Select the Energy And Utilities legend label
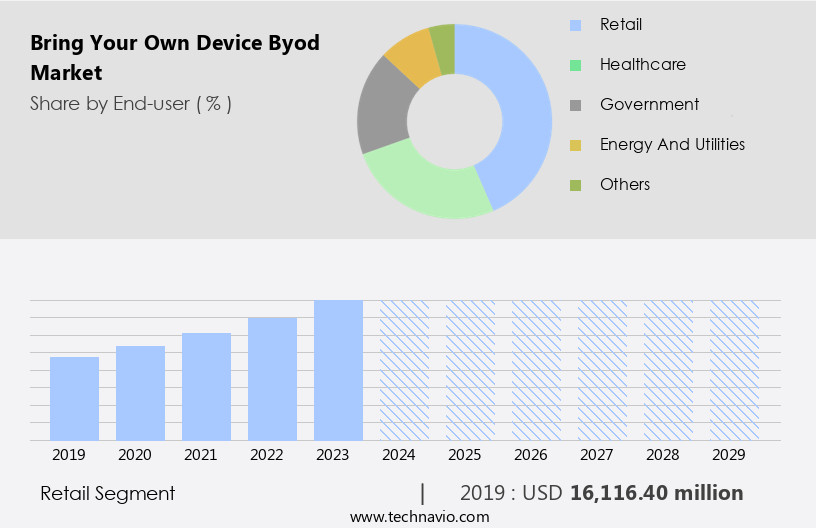Screen dimensions: 816x528 [672, 144]
